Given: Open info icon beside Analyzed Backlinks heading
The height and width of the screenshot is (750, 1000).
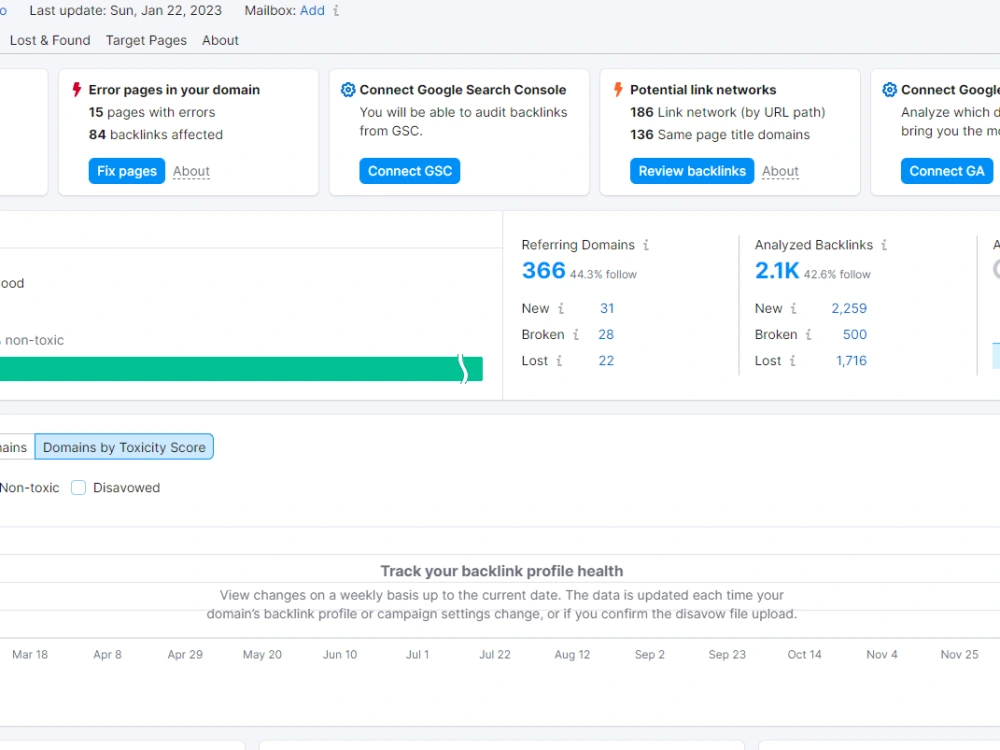Looking at the screenshot, I should [884, 245].
